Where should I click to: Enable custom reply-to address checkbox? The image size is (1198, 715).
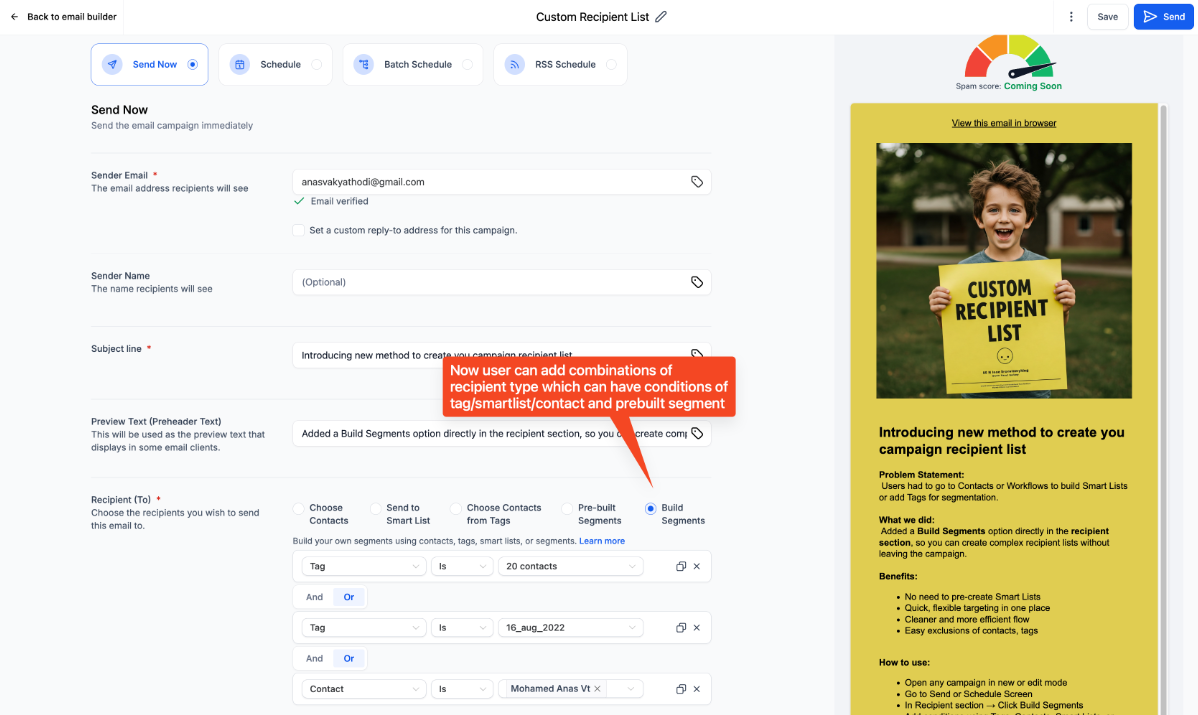point(298,230)
